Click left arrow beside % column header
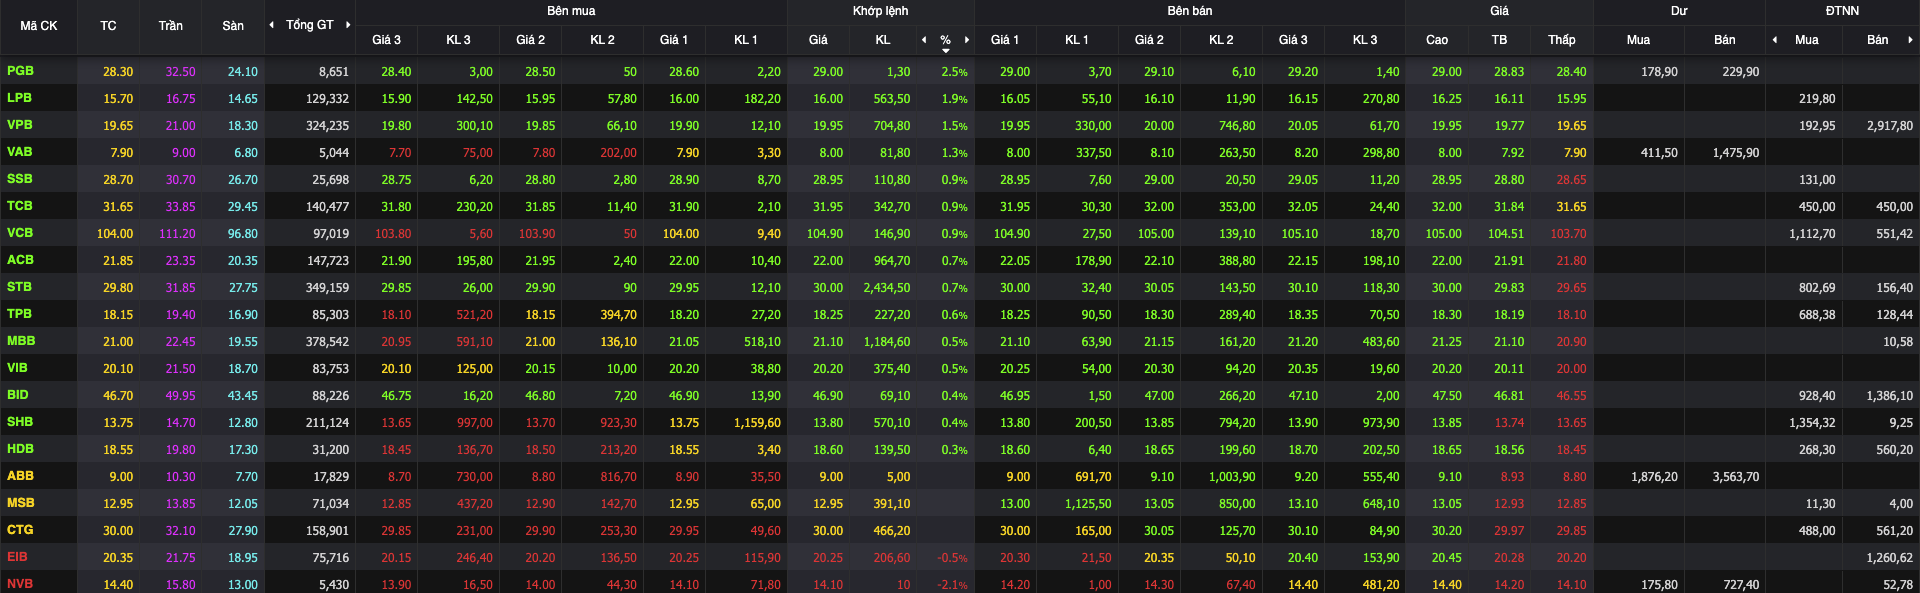Screen dimensions: 1920x593 (x=924, y=40)
